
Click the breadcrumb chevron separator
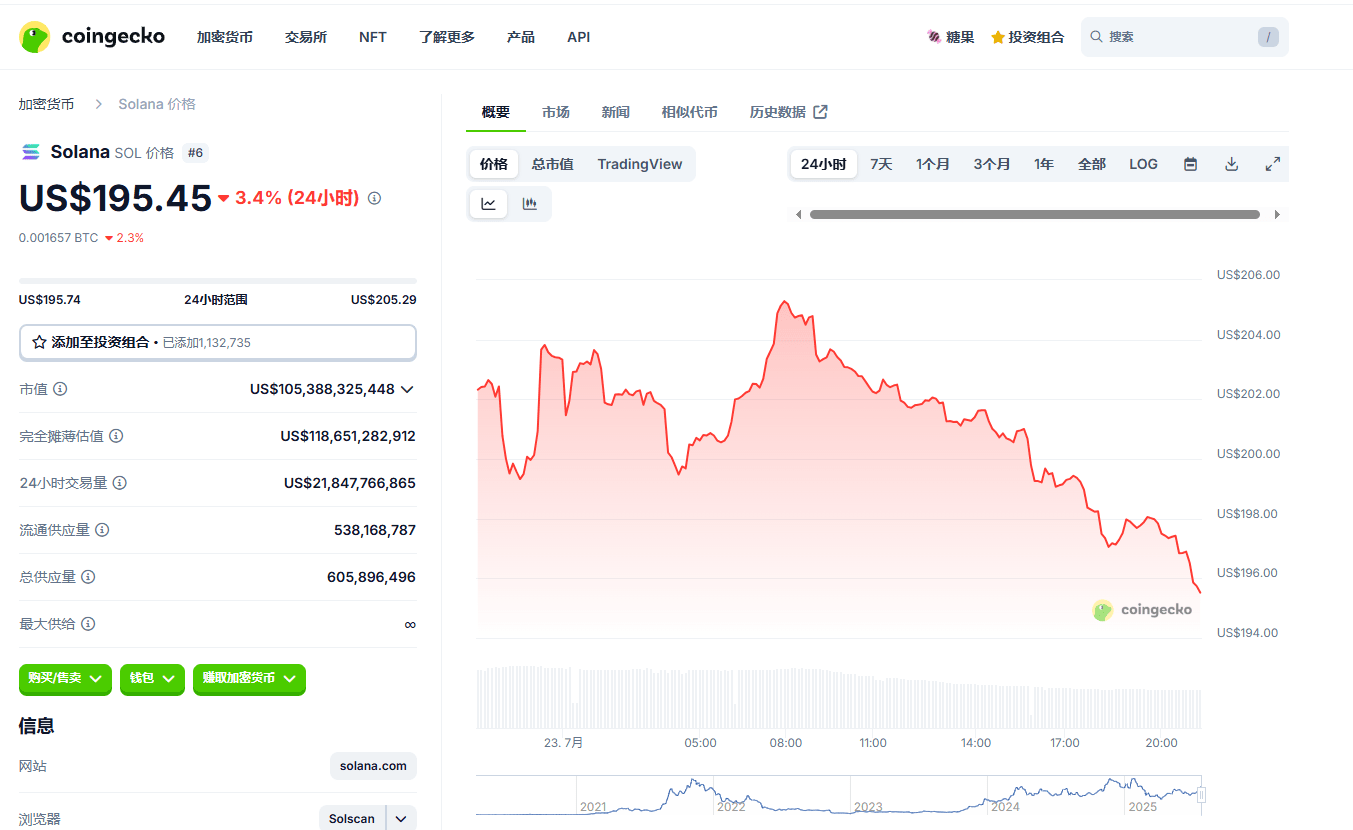coord(99,104)
